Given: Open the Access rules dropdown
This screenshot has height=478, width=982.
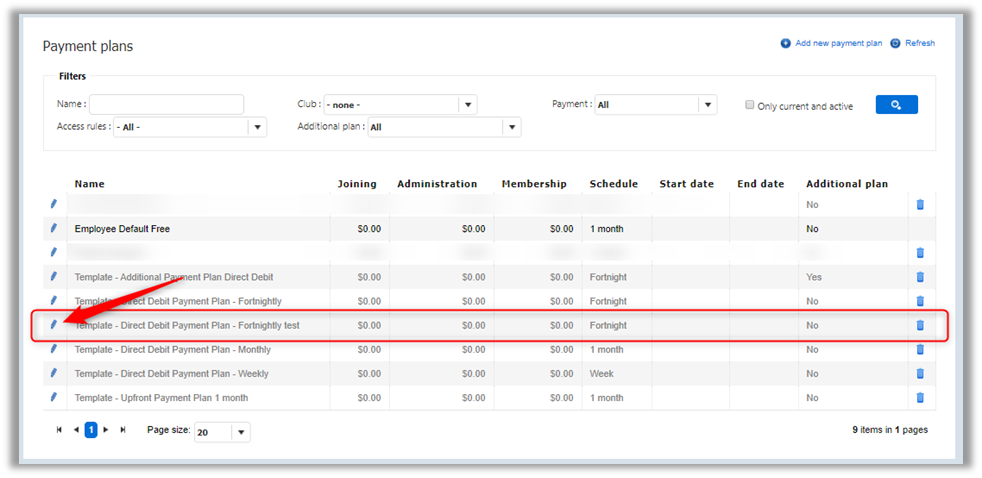Looking at the screenshot, I should tap(257, 127).
